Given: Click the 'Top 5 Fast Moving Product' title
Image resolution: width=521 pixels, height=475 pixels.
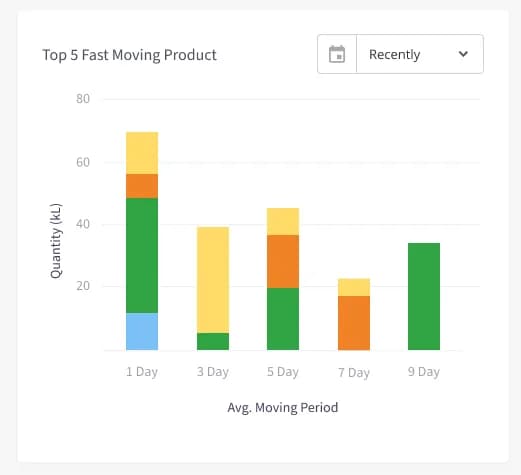Looking at the screenshot, I should pyautogui.click(x=129, y=55).
